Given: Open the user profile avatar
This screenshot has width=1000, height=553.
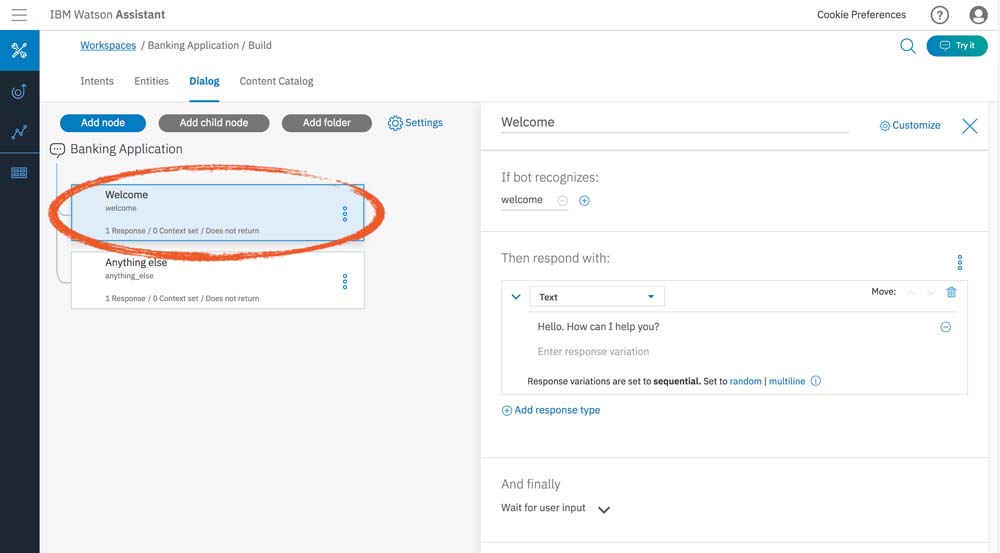Looking at the screenshot, I should (978, 15).
